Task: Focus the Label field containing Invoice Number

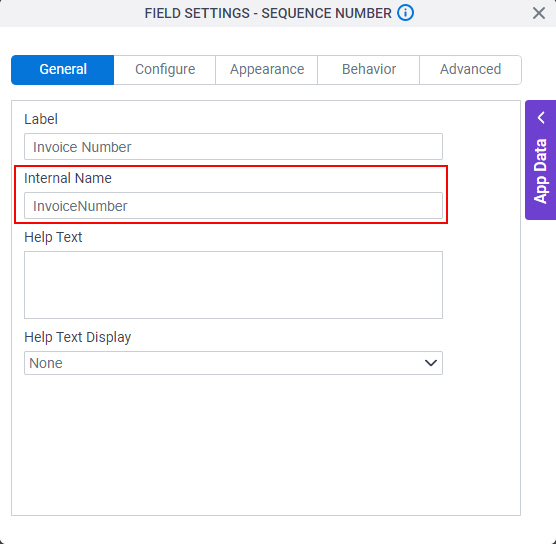Action: 233,147
